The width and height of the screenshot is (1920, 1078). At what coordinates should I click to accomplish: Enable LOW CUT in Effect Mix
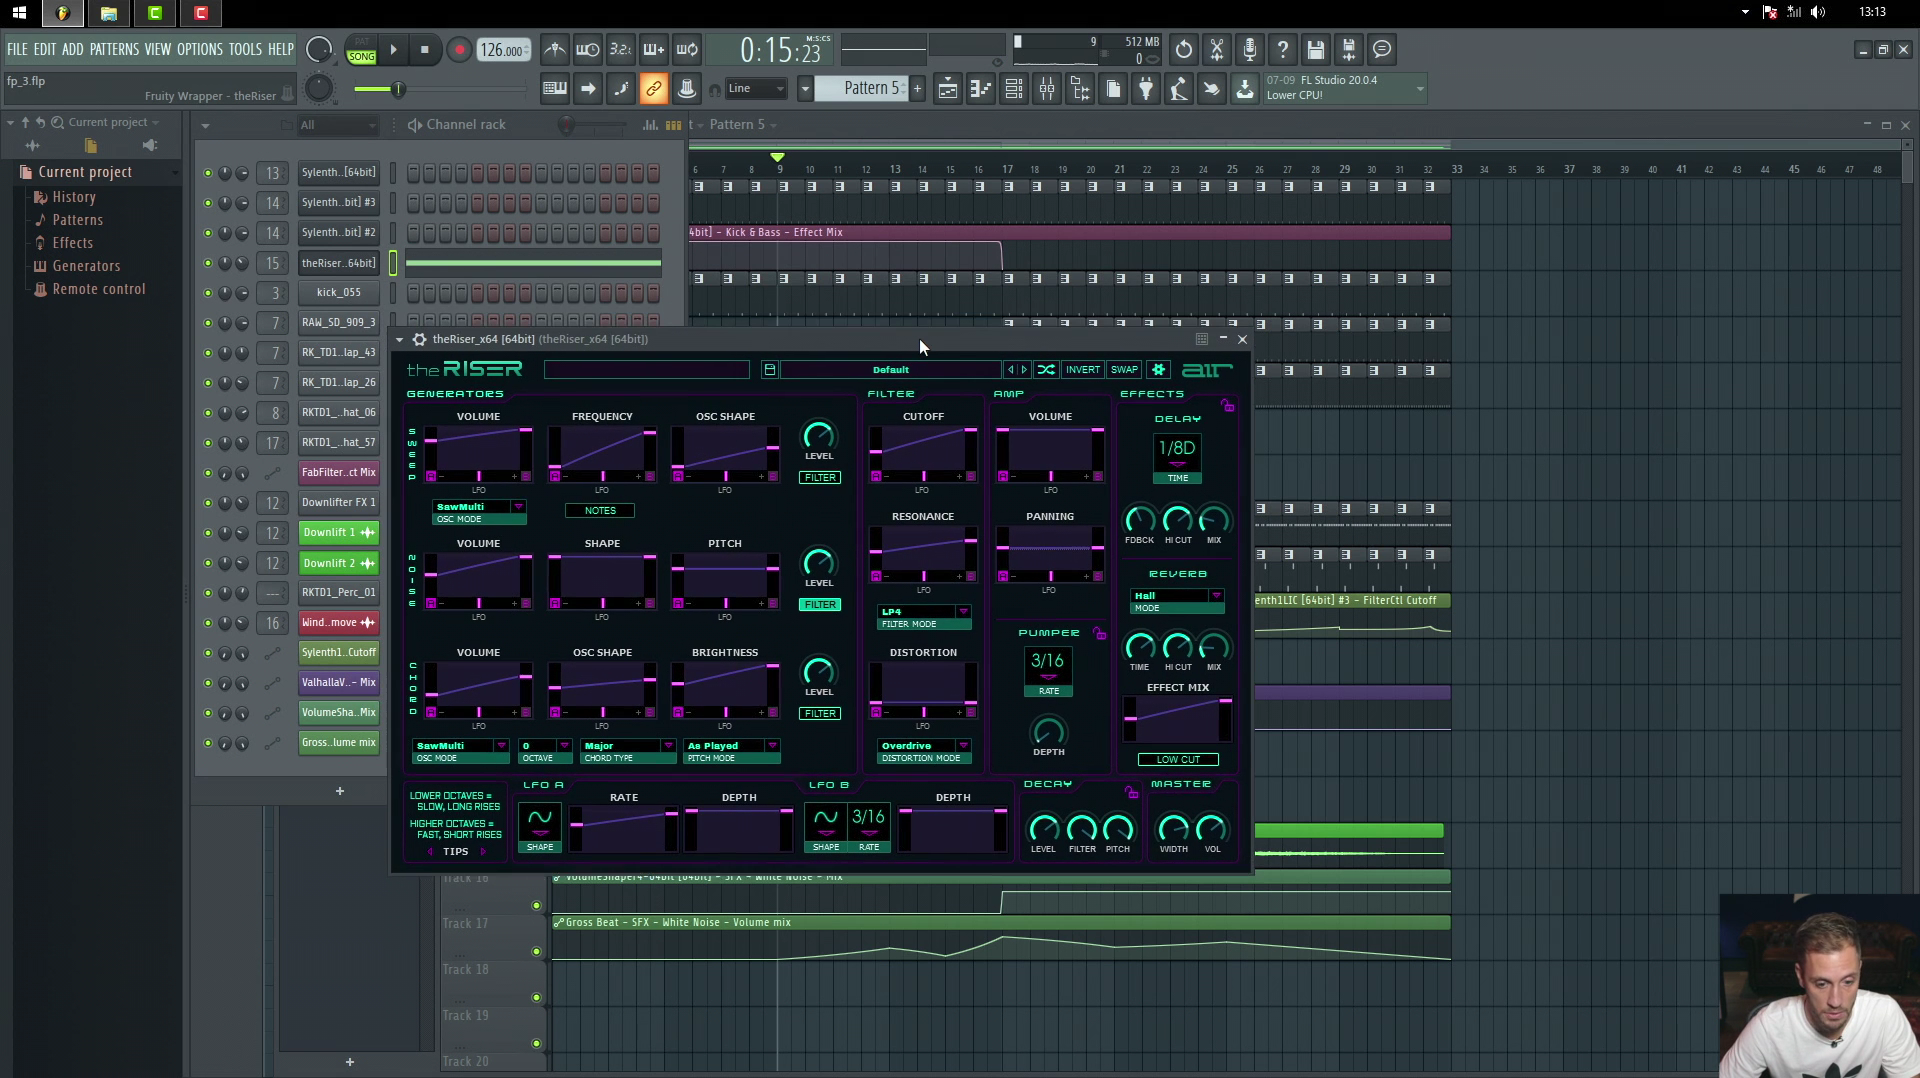(x=1178, y=760)
